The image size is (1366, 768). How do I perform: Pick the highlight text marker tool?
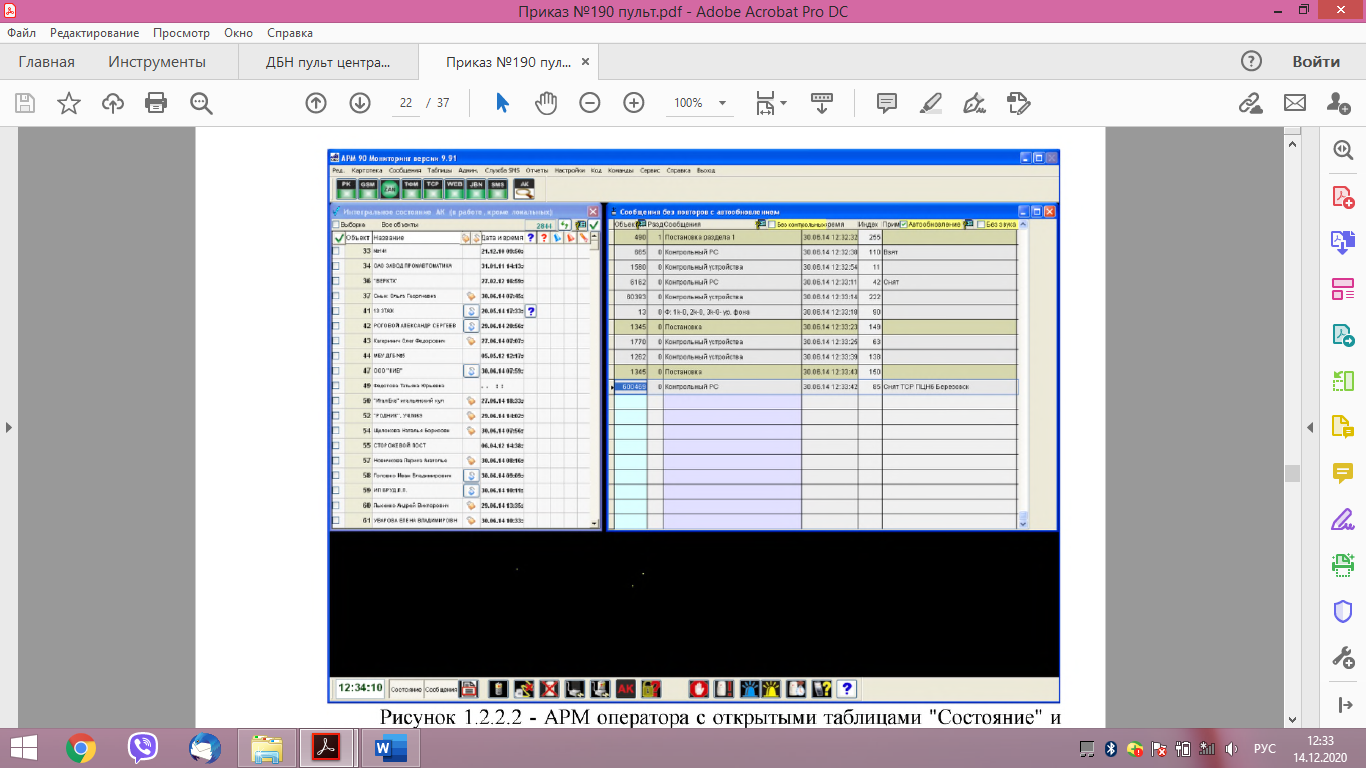(x=930, y=103)
